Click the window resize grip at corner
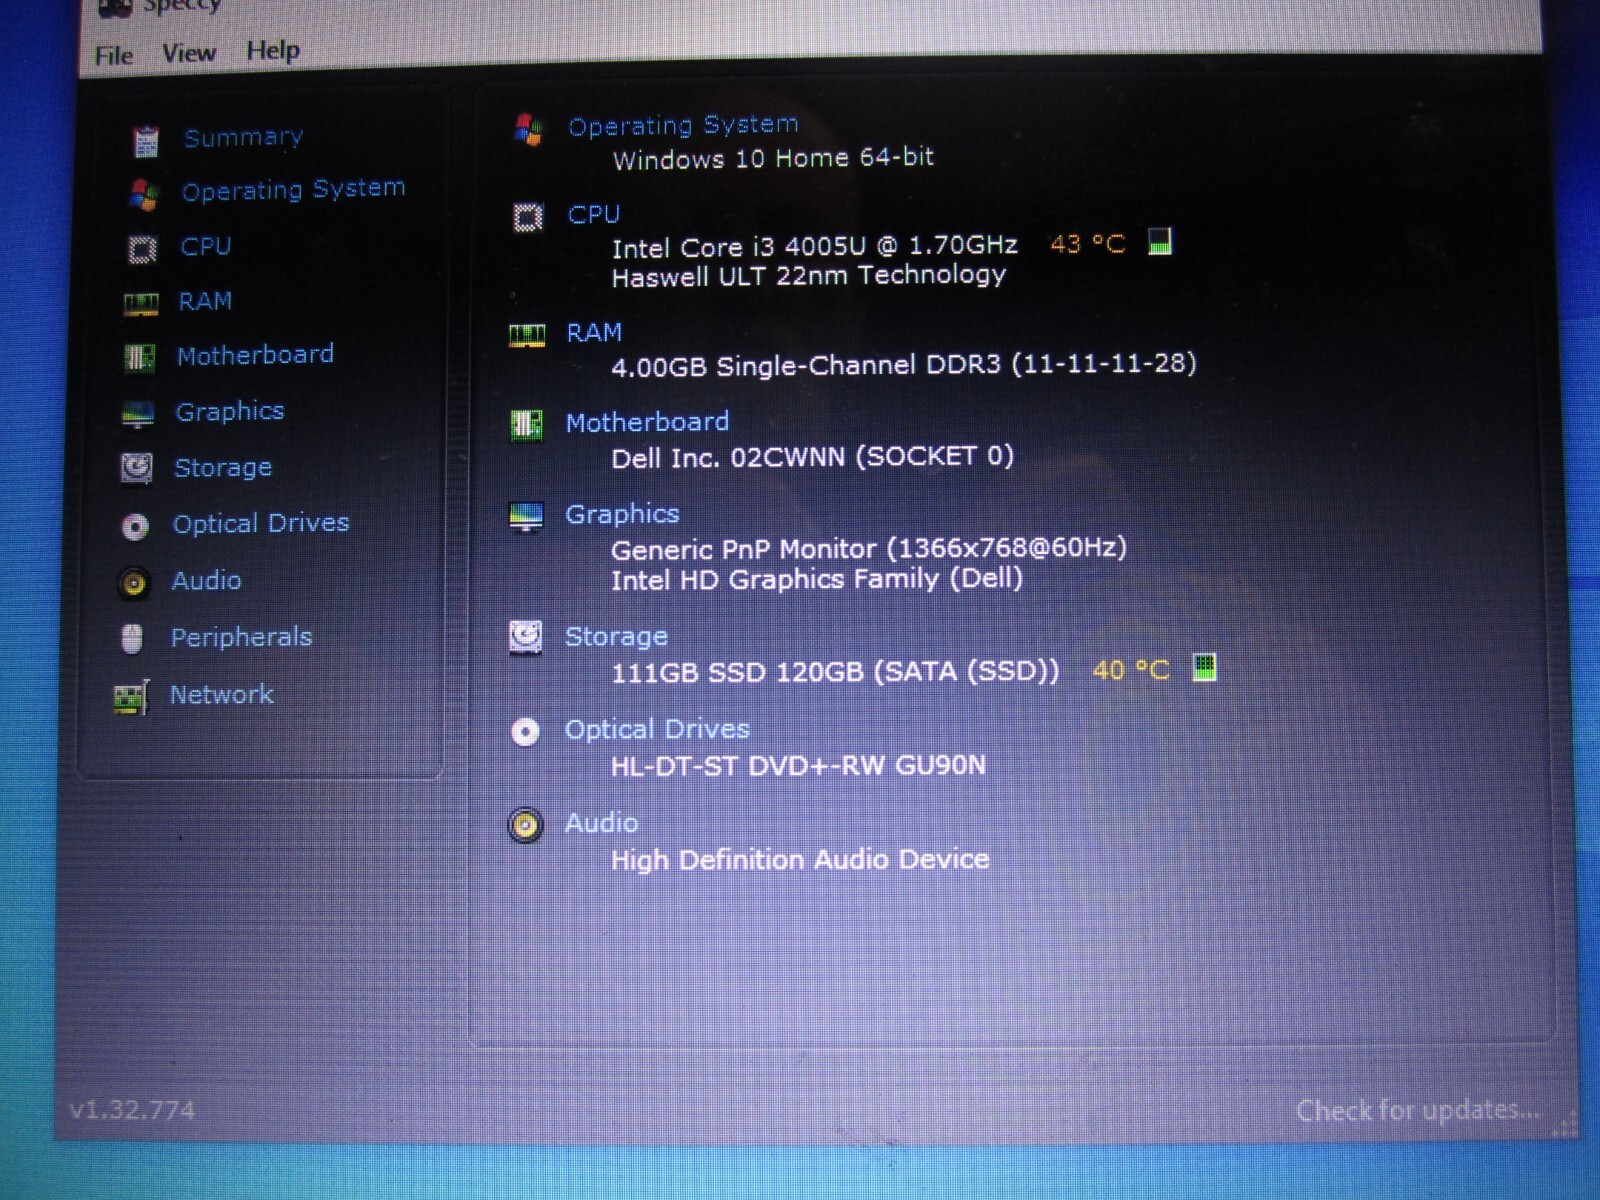The width and height of the screenshot is (1600, 1200). [1565, 1126]
